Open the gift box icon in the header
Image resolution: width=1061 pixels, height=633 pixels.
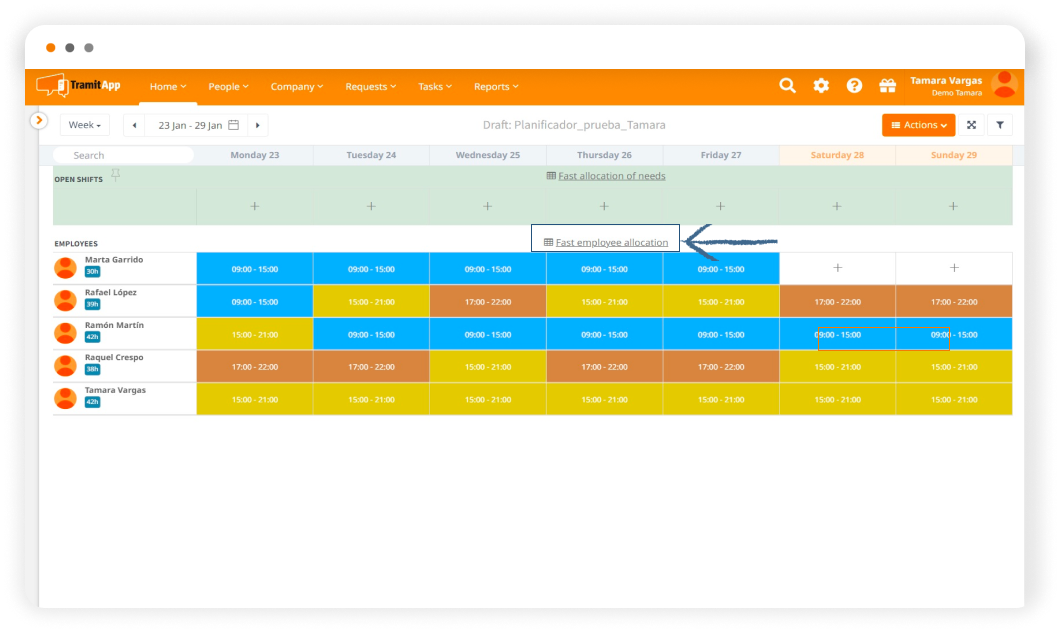click(x=888, y=86)
